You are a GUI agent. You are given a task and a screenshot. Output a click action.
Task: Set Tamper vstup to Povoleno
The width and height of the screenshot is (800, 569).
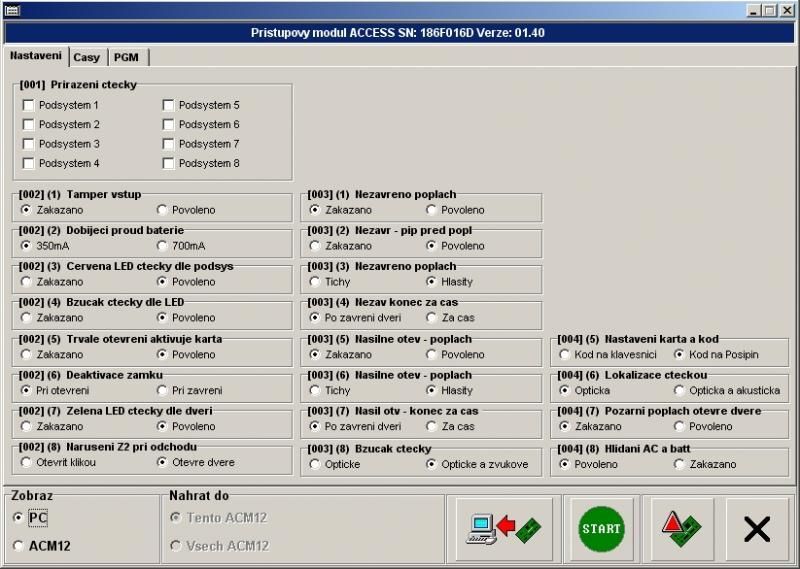pyautogui.click(x=162, y=210)
